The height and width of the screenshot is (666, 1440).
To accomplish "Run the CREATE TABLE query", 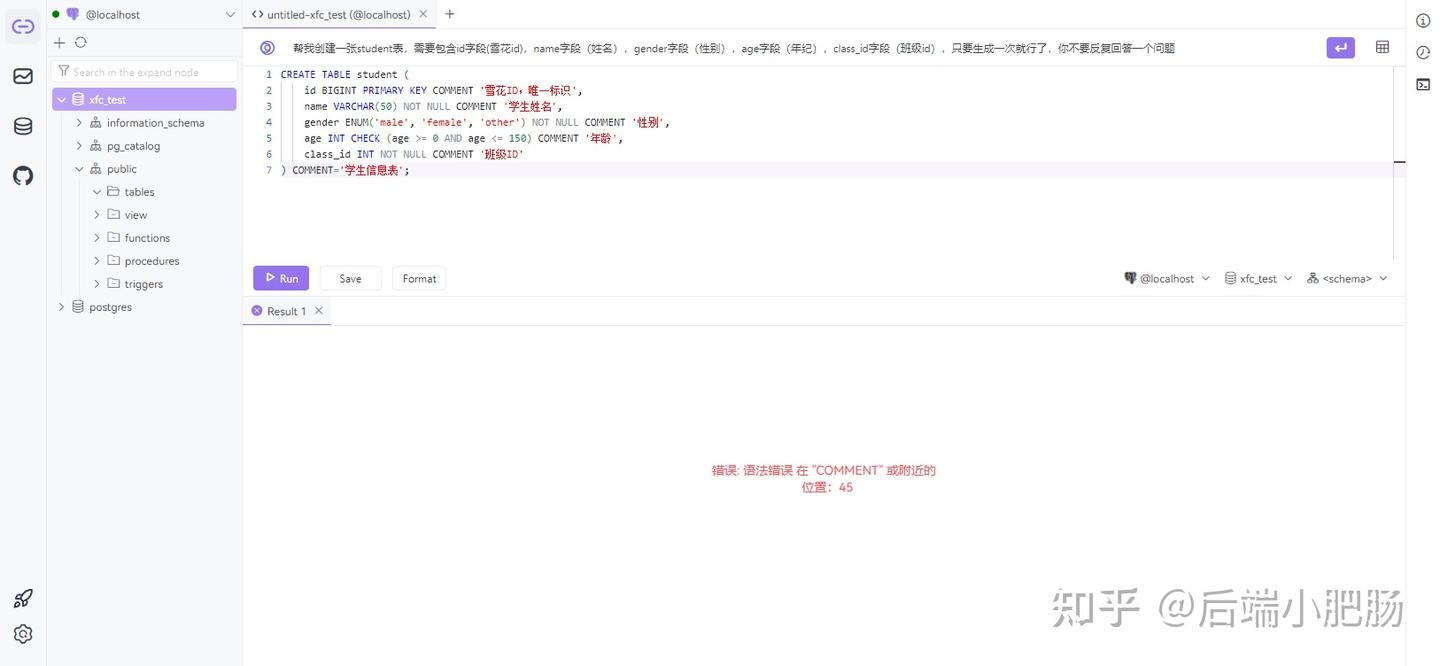I will (280, 278).
